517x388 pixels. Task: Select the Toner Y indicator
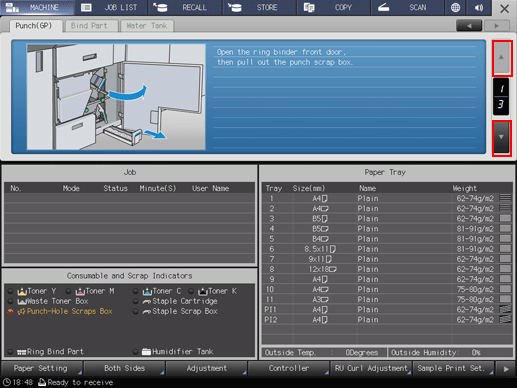(x=32, y=291)
